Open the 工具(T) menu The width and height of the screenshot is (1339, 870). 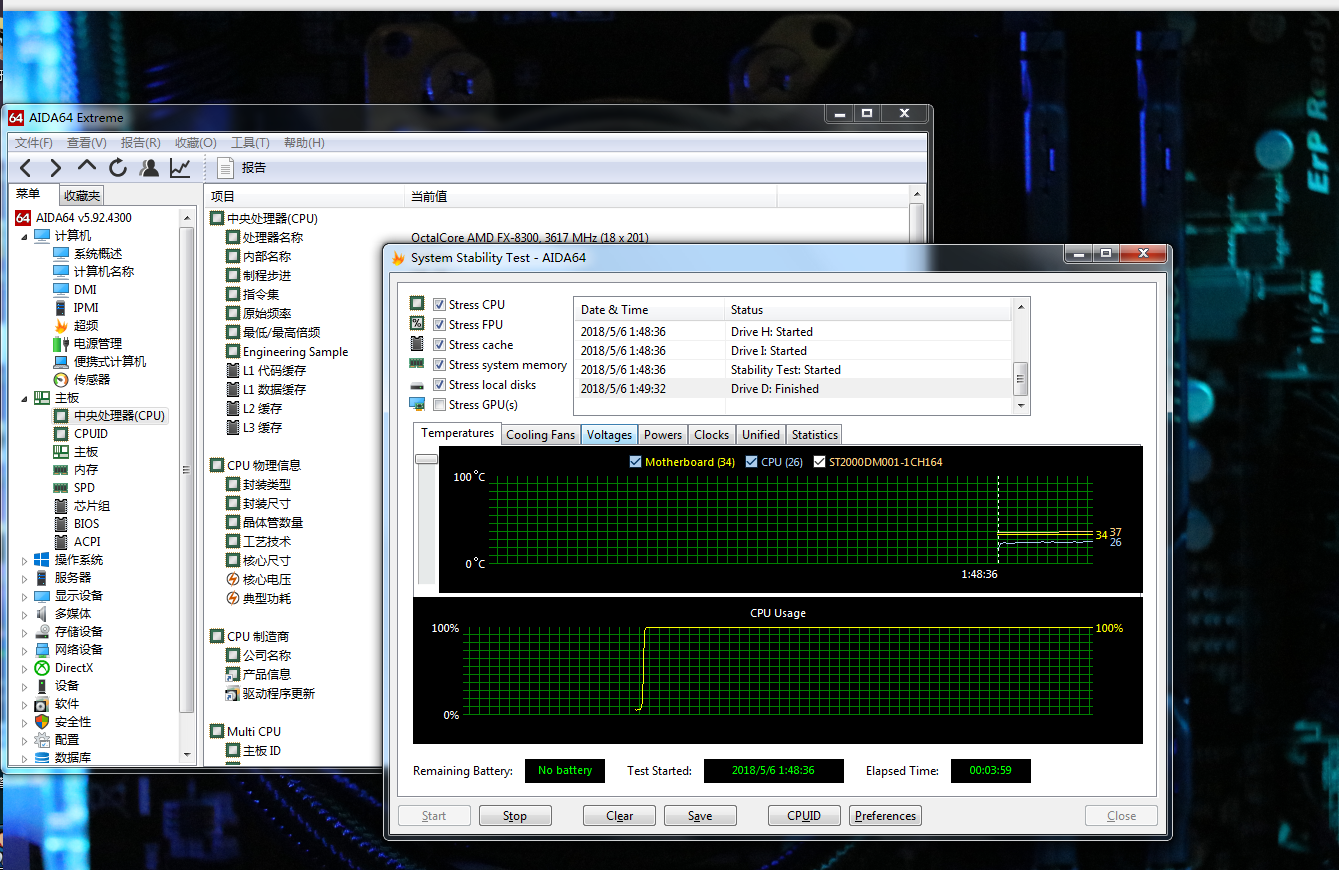tap(250, 143)
